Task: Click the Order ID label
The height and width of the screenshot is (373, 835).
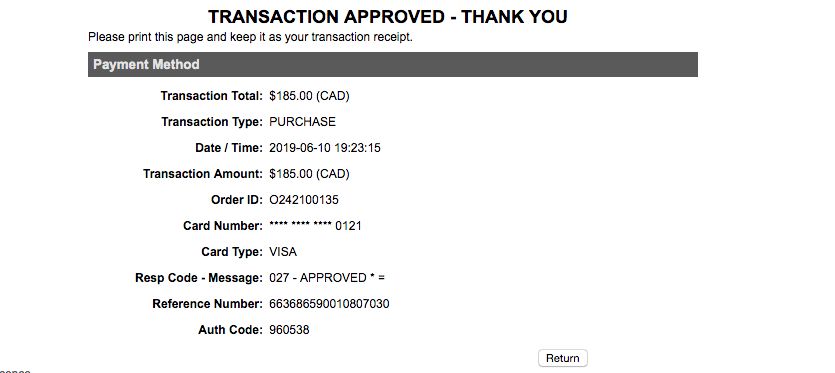Action: coord(237,200)
